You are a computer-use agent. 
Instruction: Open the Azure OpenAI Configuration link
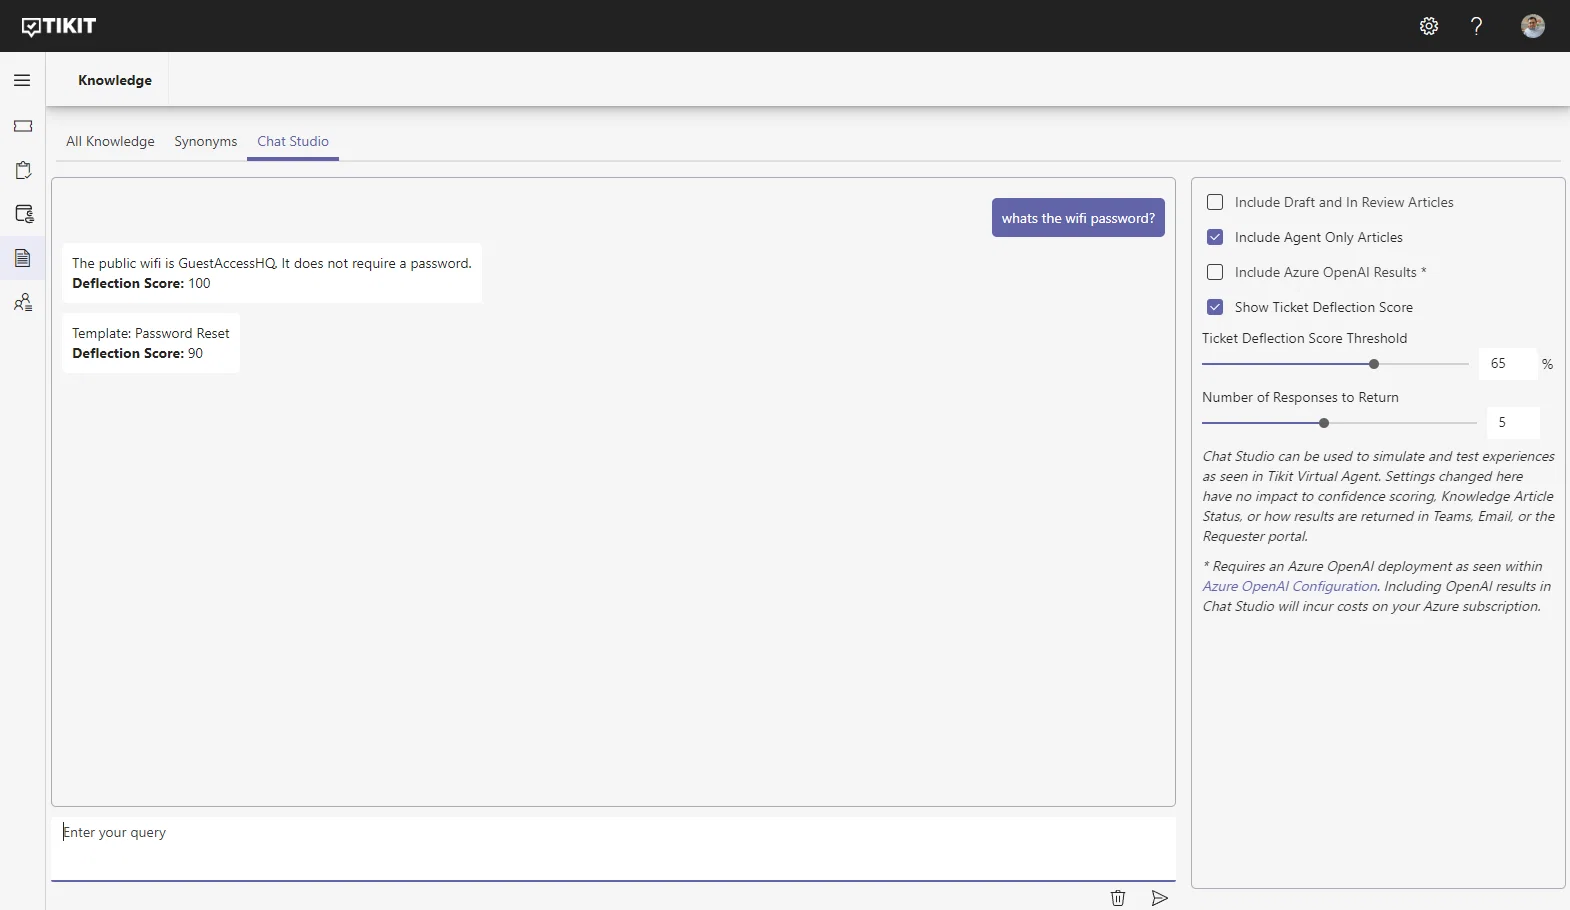[x=1289, y=586]
